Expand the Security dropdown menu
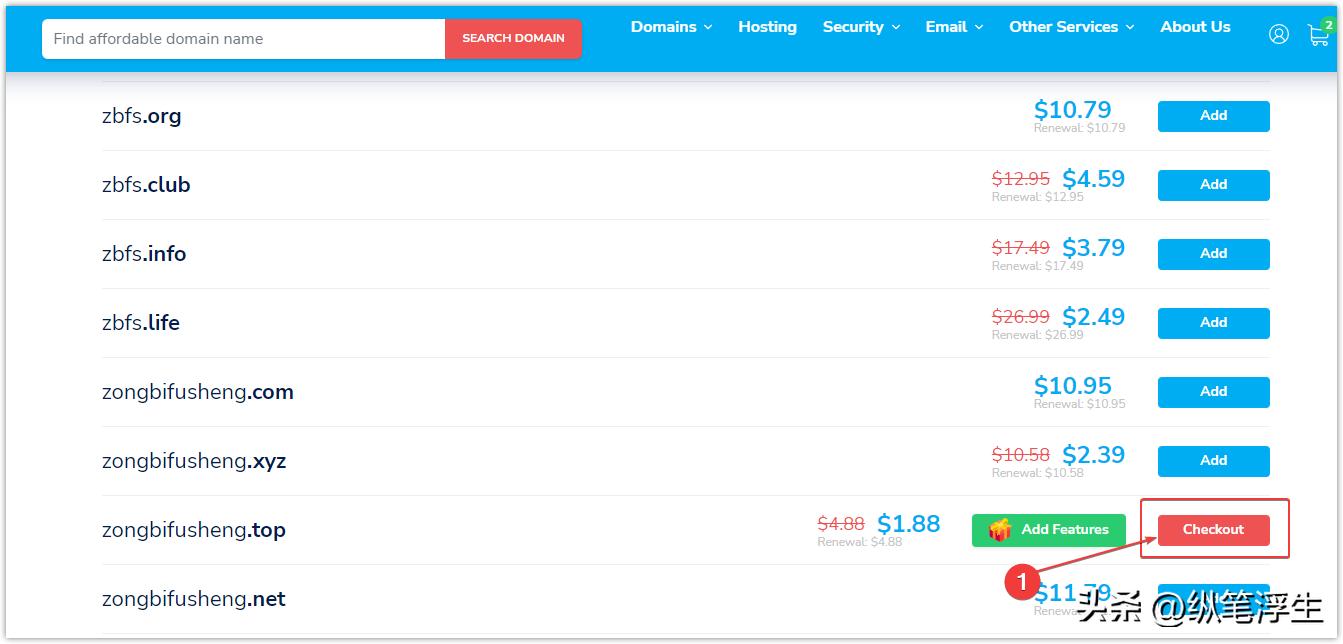The width and height of the screenshot is (1343, 644). point(861,27)
